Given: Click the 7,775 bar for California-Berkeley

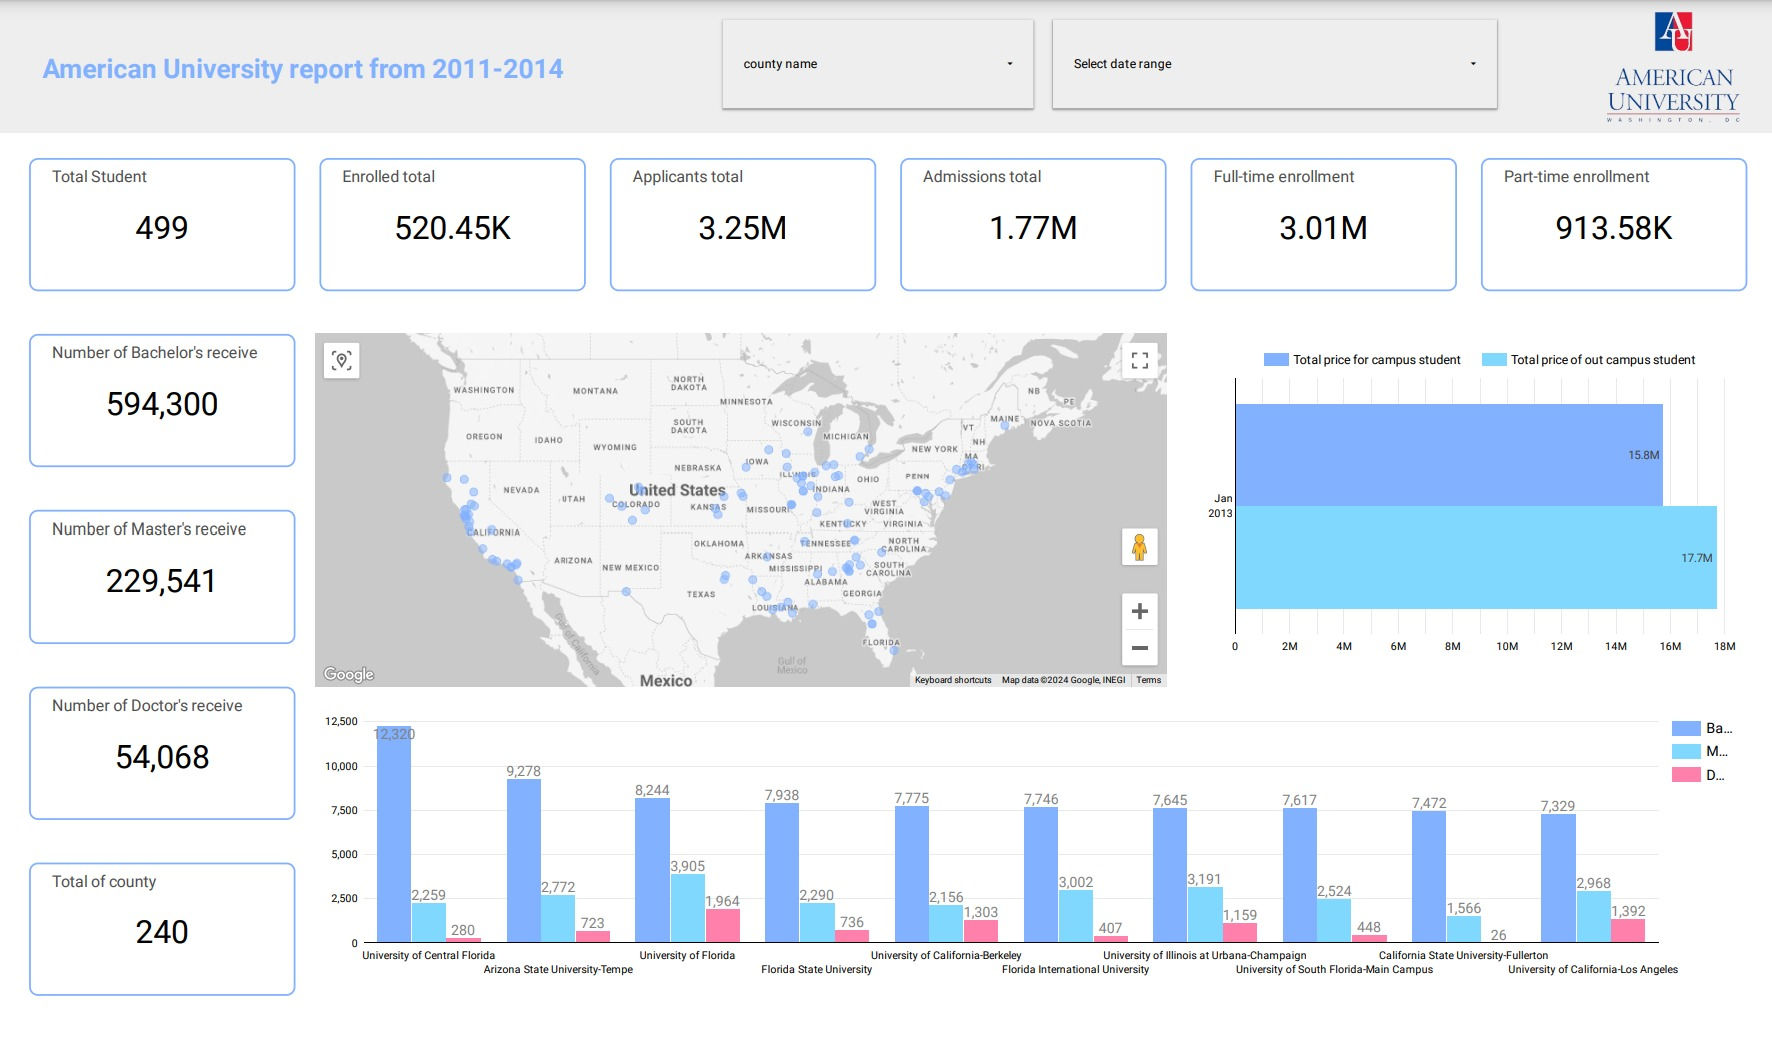Looking at the screenshot, I should (x=912, y=874).
